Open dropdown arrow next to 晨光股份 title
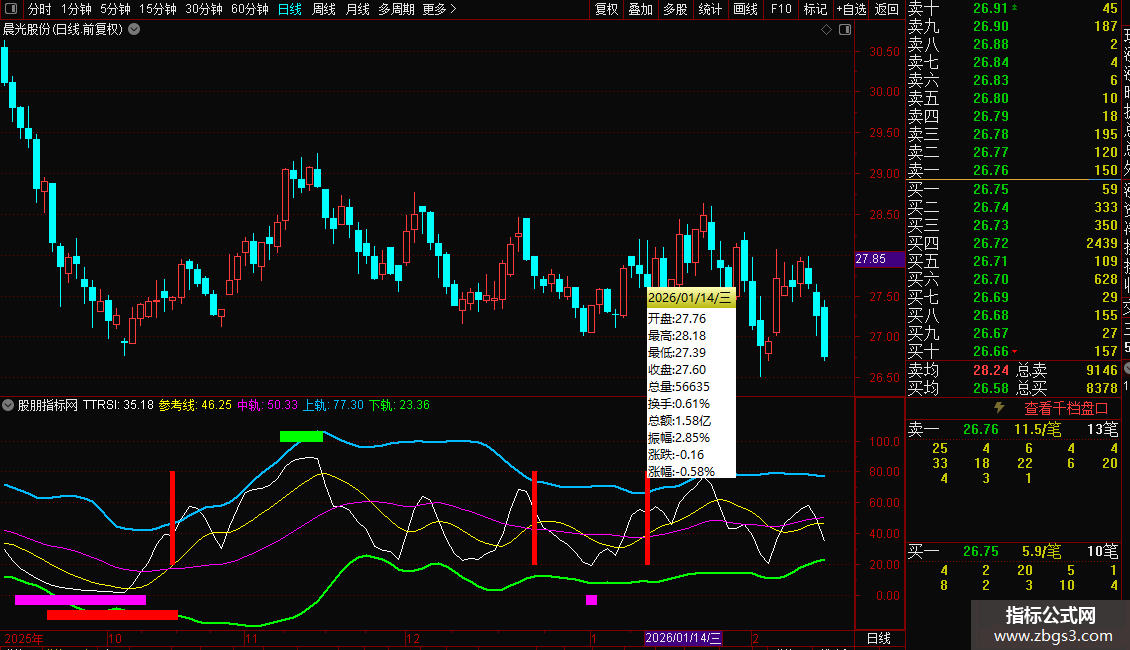This screenshot has width=1130, height=650. click(x=134, y=29)
